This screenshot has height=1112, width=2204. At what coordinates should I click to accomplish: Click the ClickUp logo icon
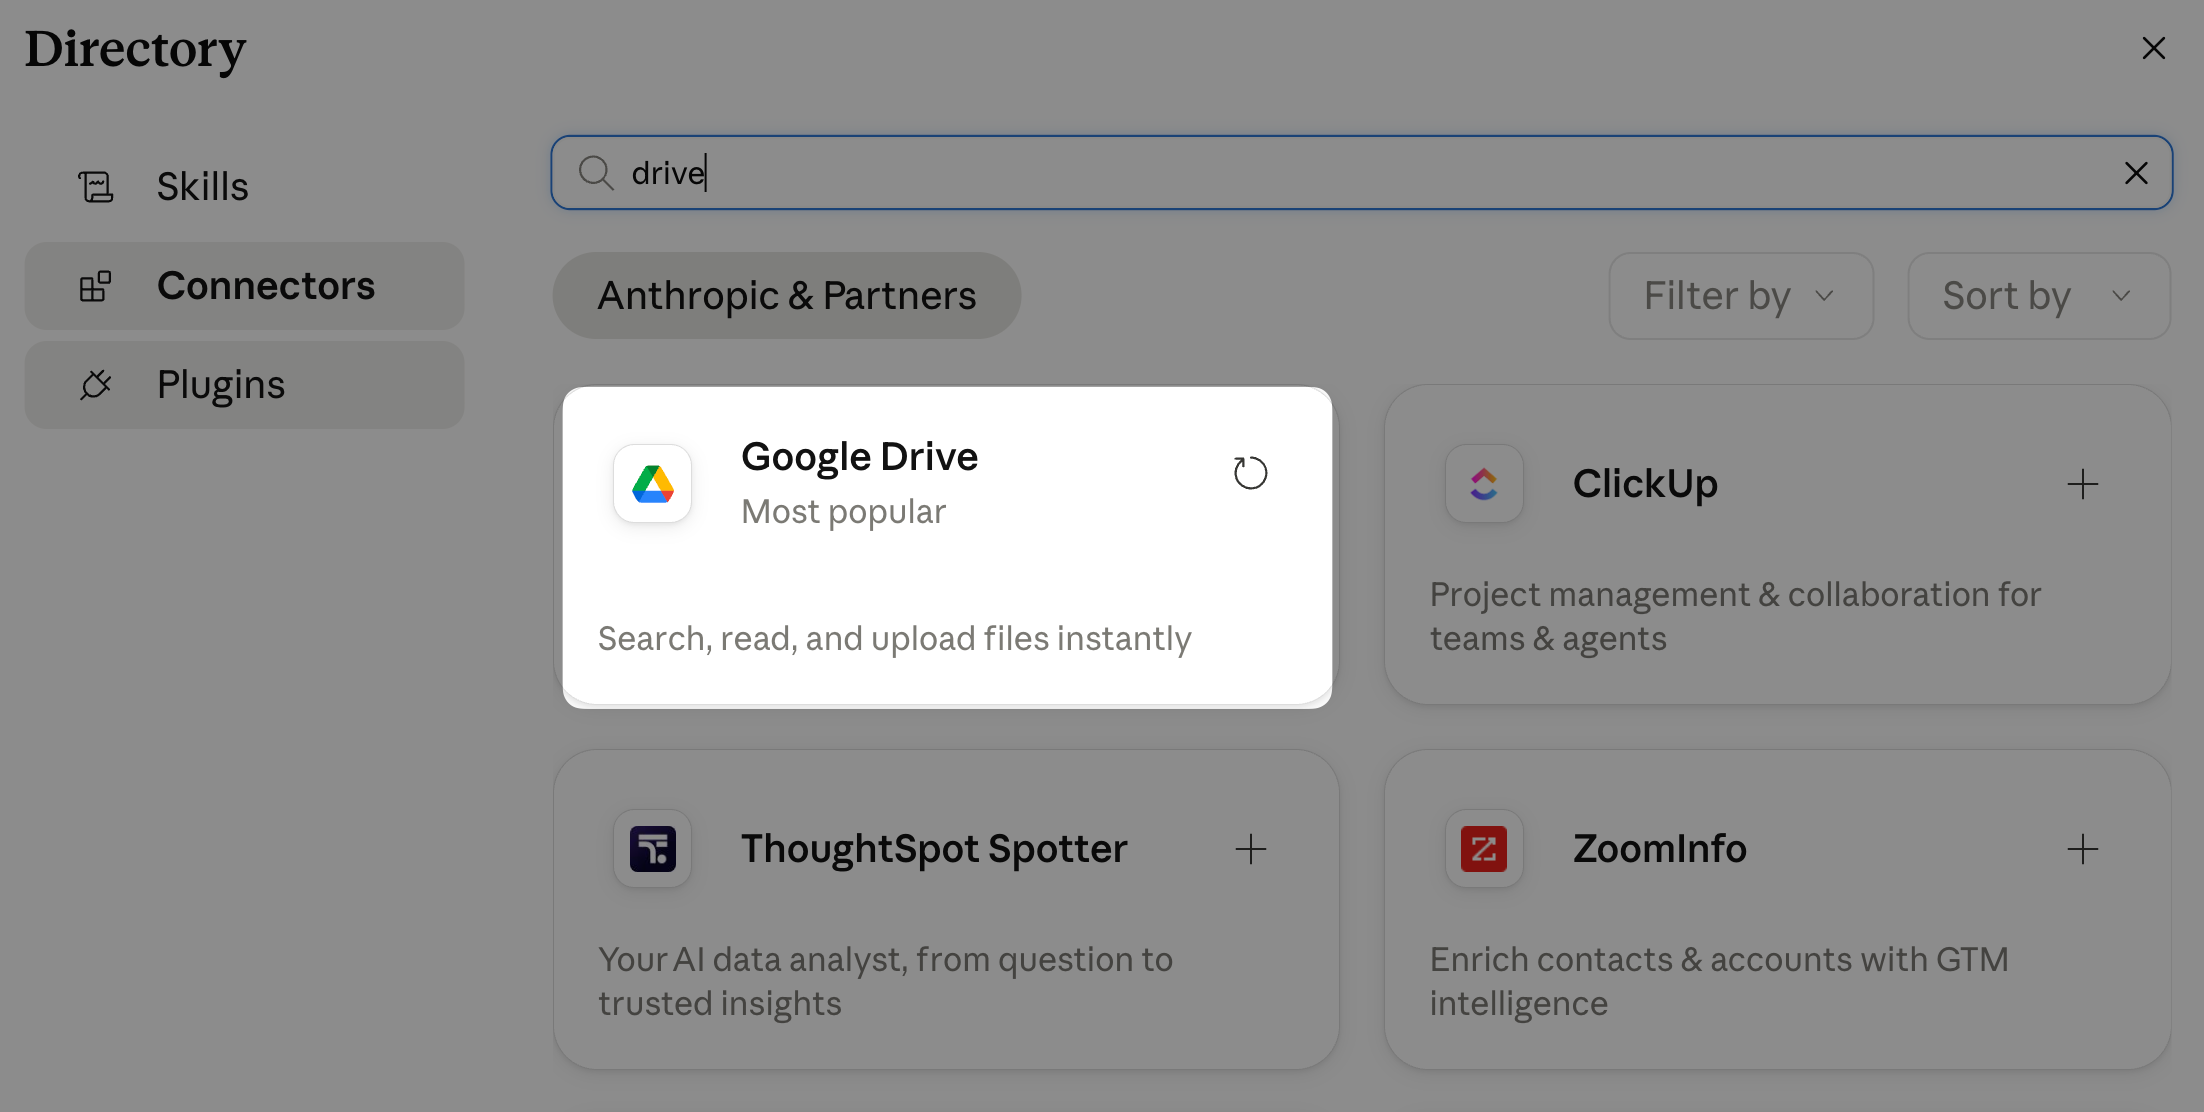(x=1484, y=484)
